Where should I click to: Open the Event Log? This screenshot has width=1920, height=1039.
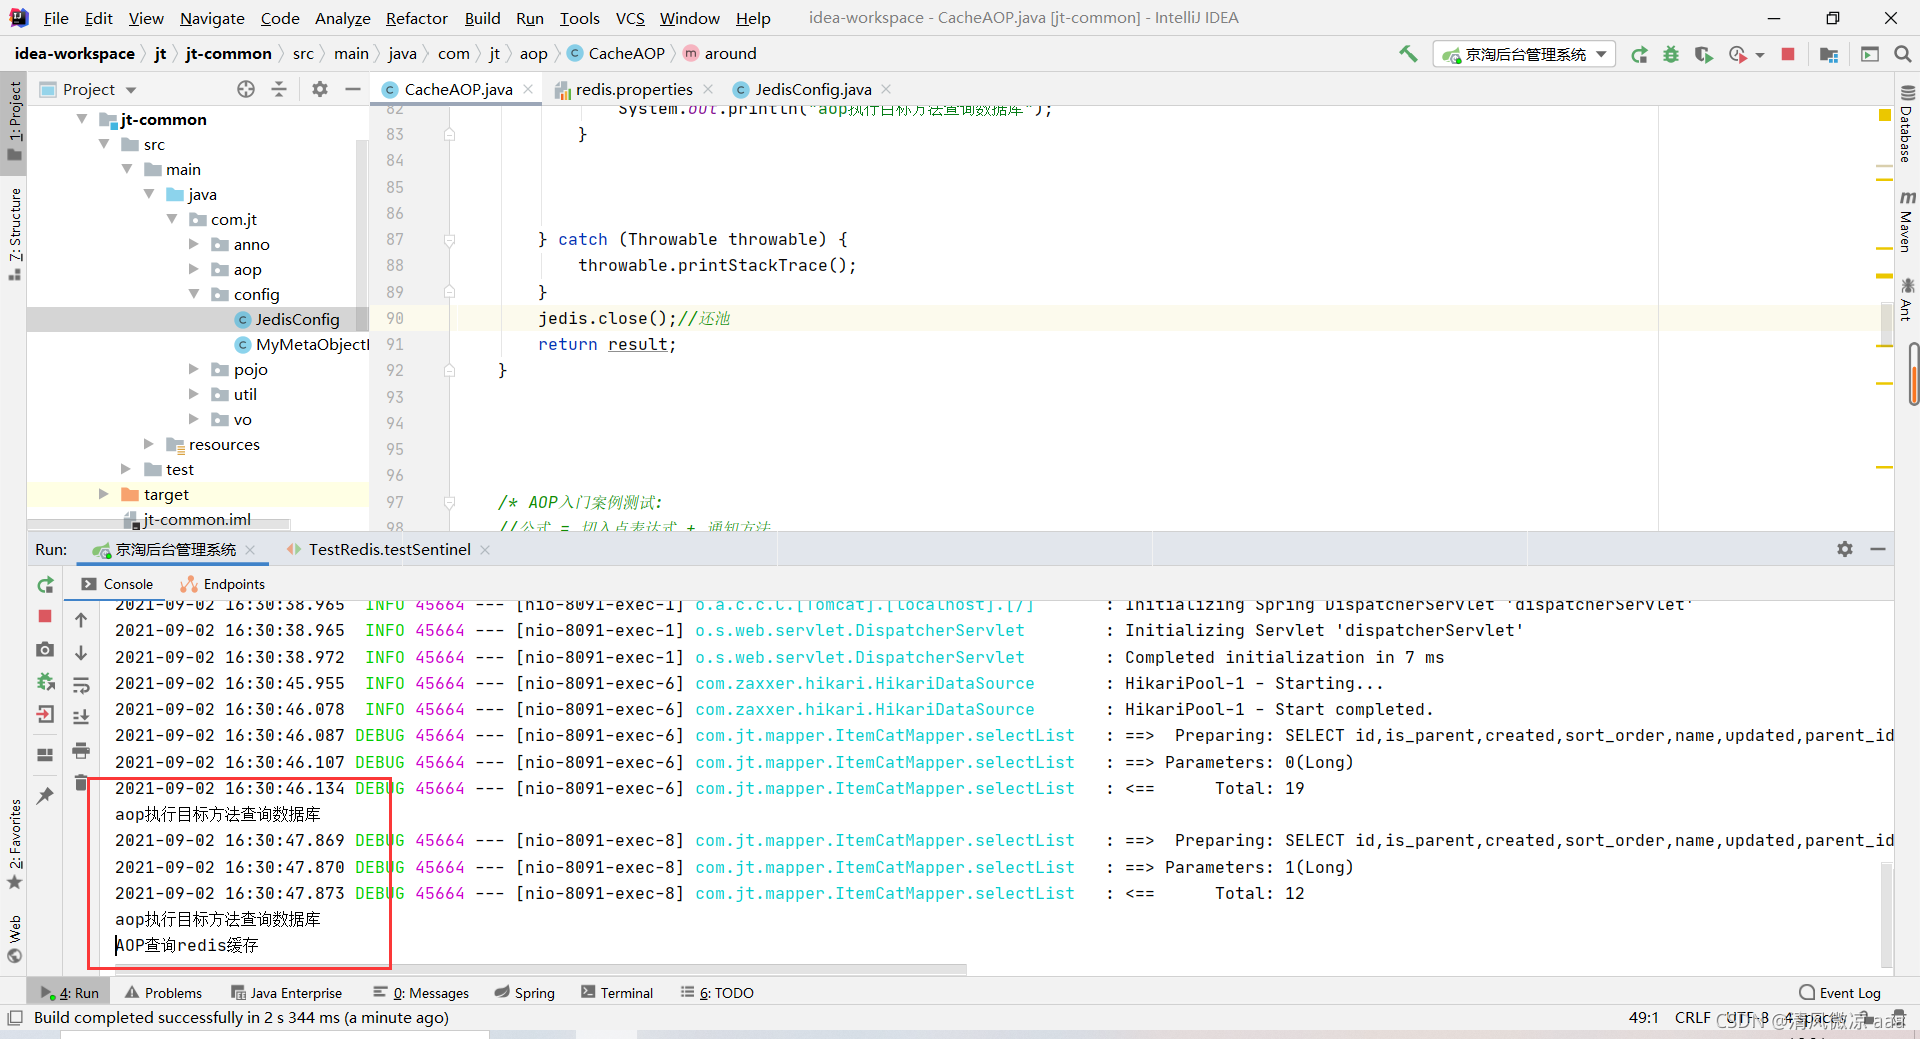pos(1840,993)
